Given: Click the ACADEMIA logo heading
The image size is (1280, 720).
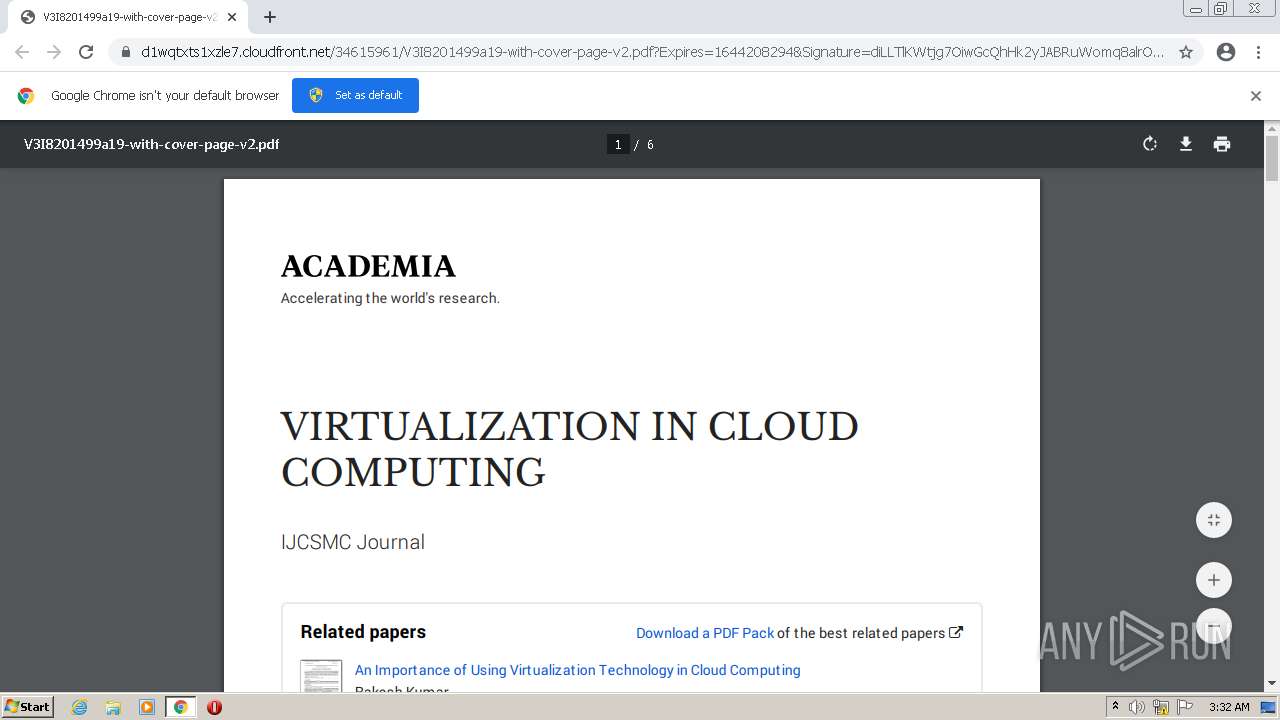Looking at the screenshot, I should pyautogui.click(x=368, y=266).
